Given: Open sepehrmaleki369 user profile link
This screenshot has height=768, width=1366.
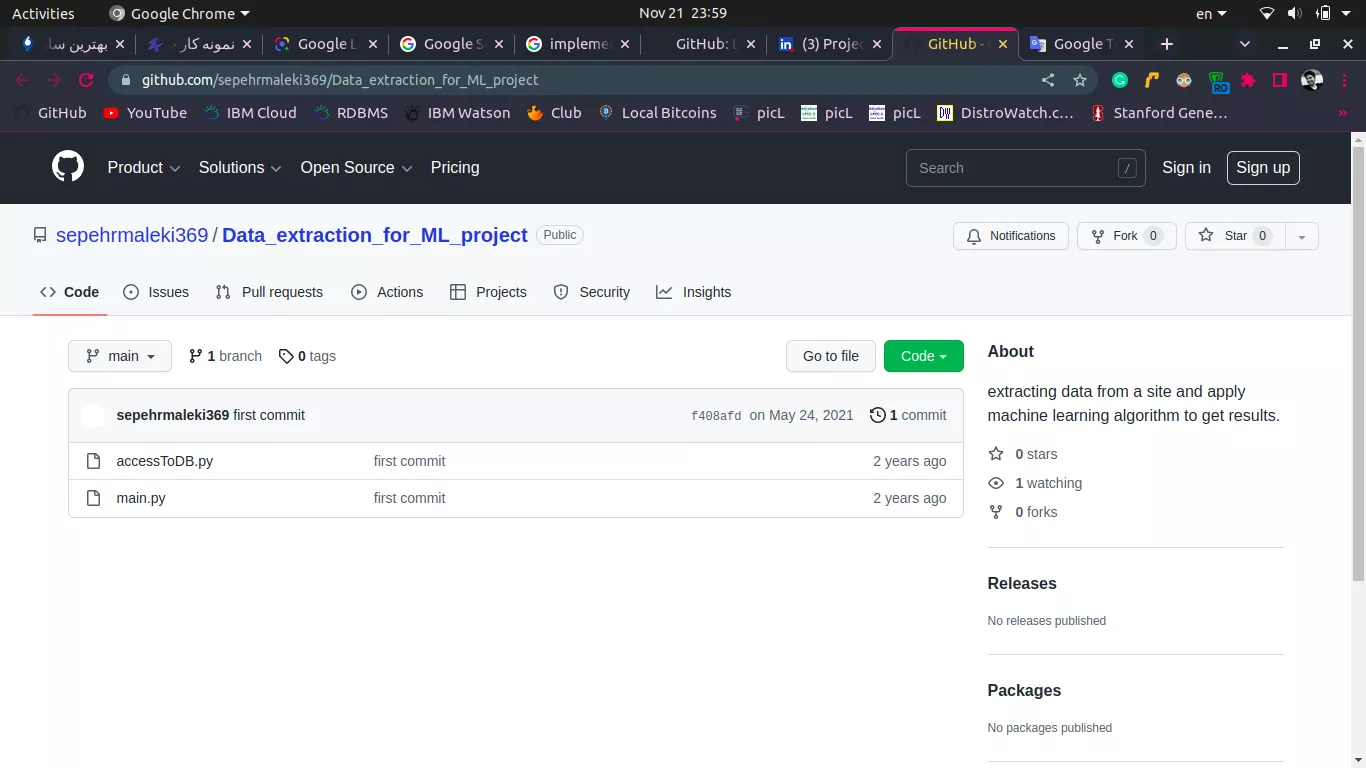Looking at the screenshot, I should click(132, 235).
